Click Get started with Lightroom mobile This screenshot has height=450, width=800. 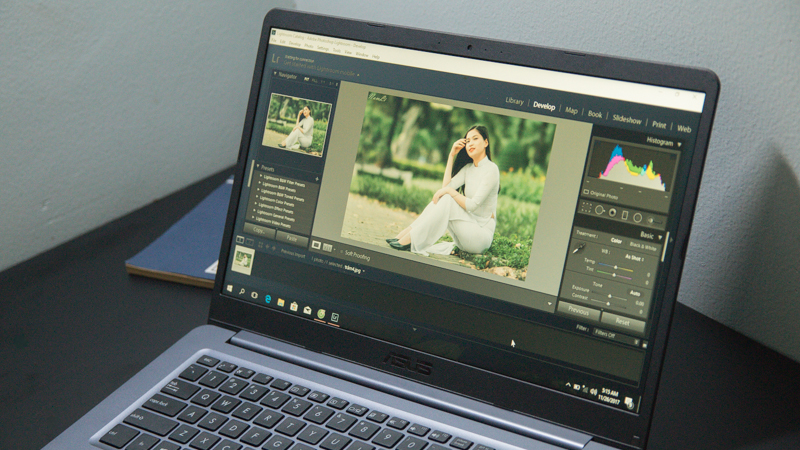coord(319,68)
